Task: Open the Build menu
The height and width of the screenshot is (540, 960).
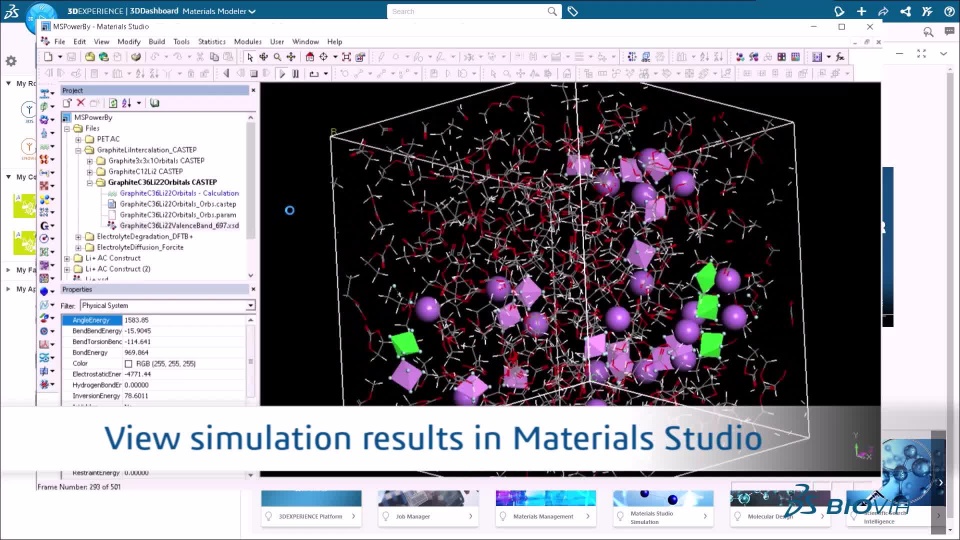Action: [x=157, y=42]
